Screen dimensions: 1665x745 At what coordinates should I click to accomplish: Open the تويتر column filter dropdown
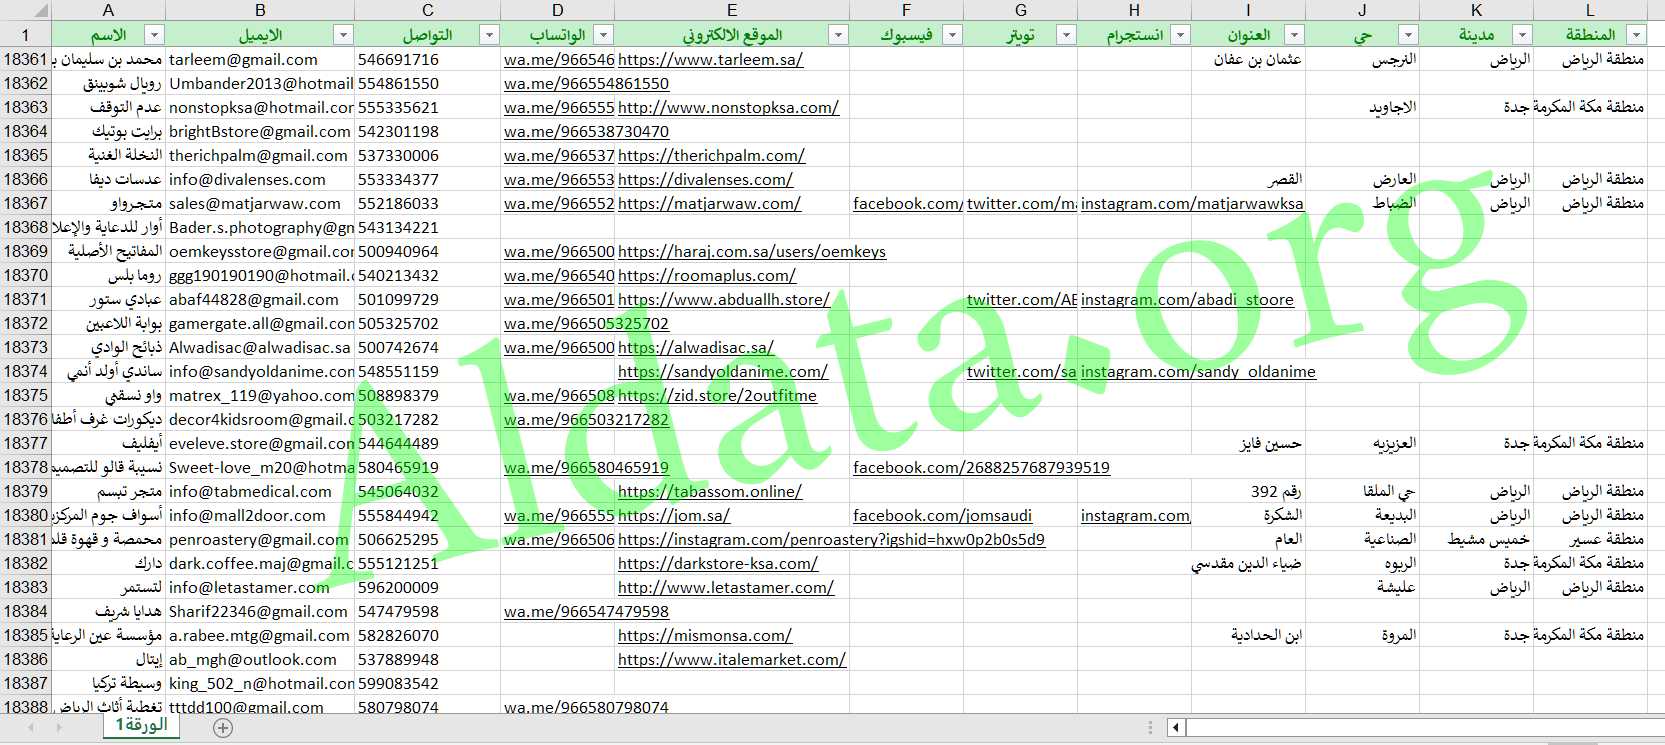click(1066, 35)
